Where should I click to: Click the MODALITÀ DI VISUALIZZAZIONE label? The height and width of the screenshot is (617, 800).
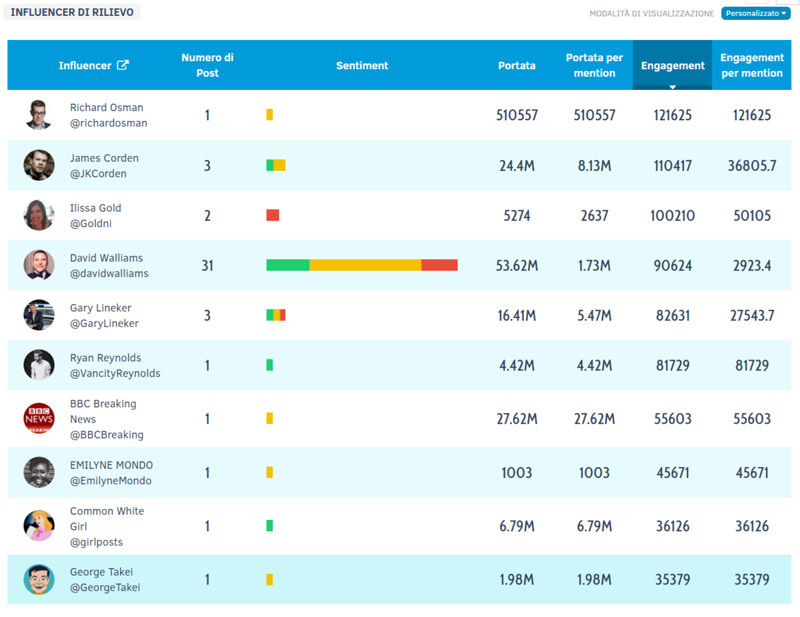(x=652, y=14)
